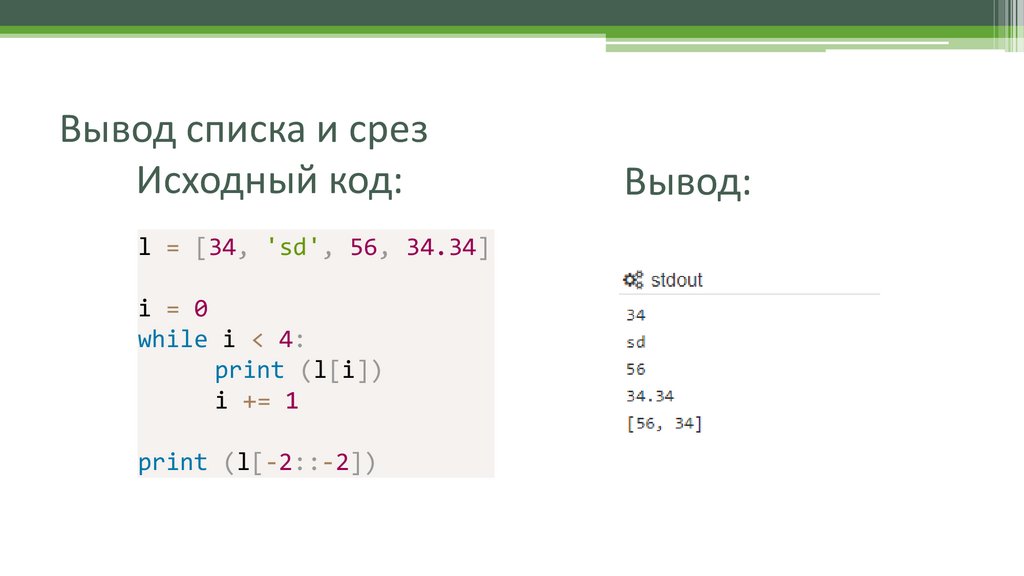Click the heading 'Исходный код:'

(x=269, y=180)
